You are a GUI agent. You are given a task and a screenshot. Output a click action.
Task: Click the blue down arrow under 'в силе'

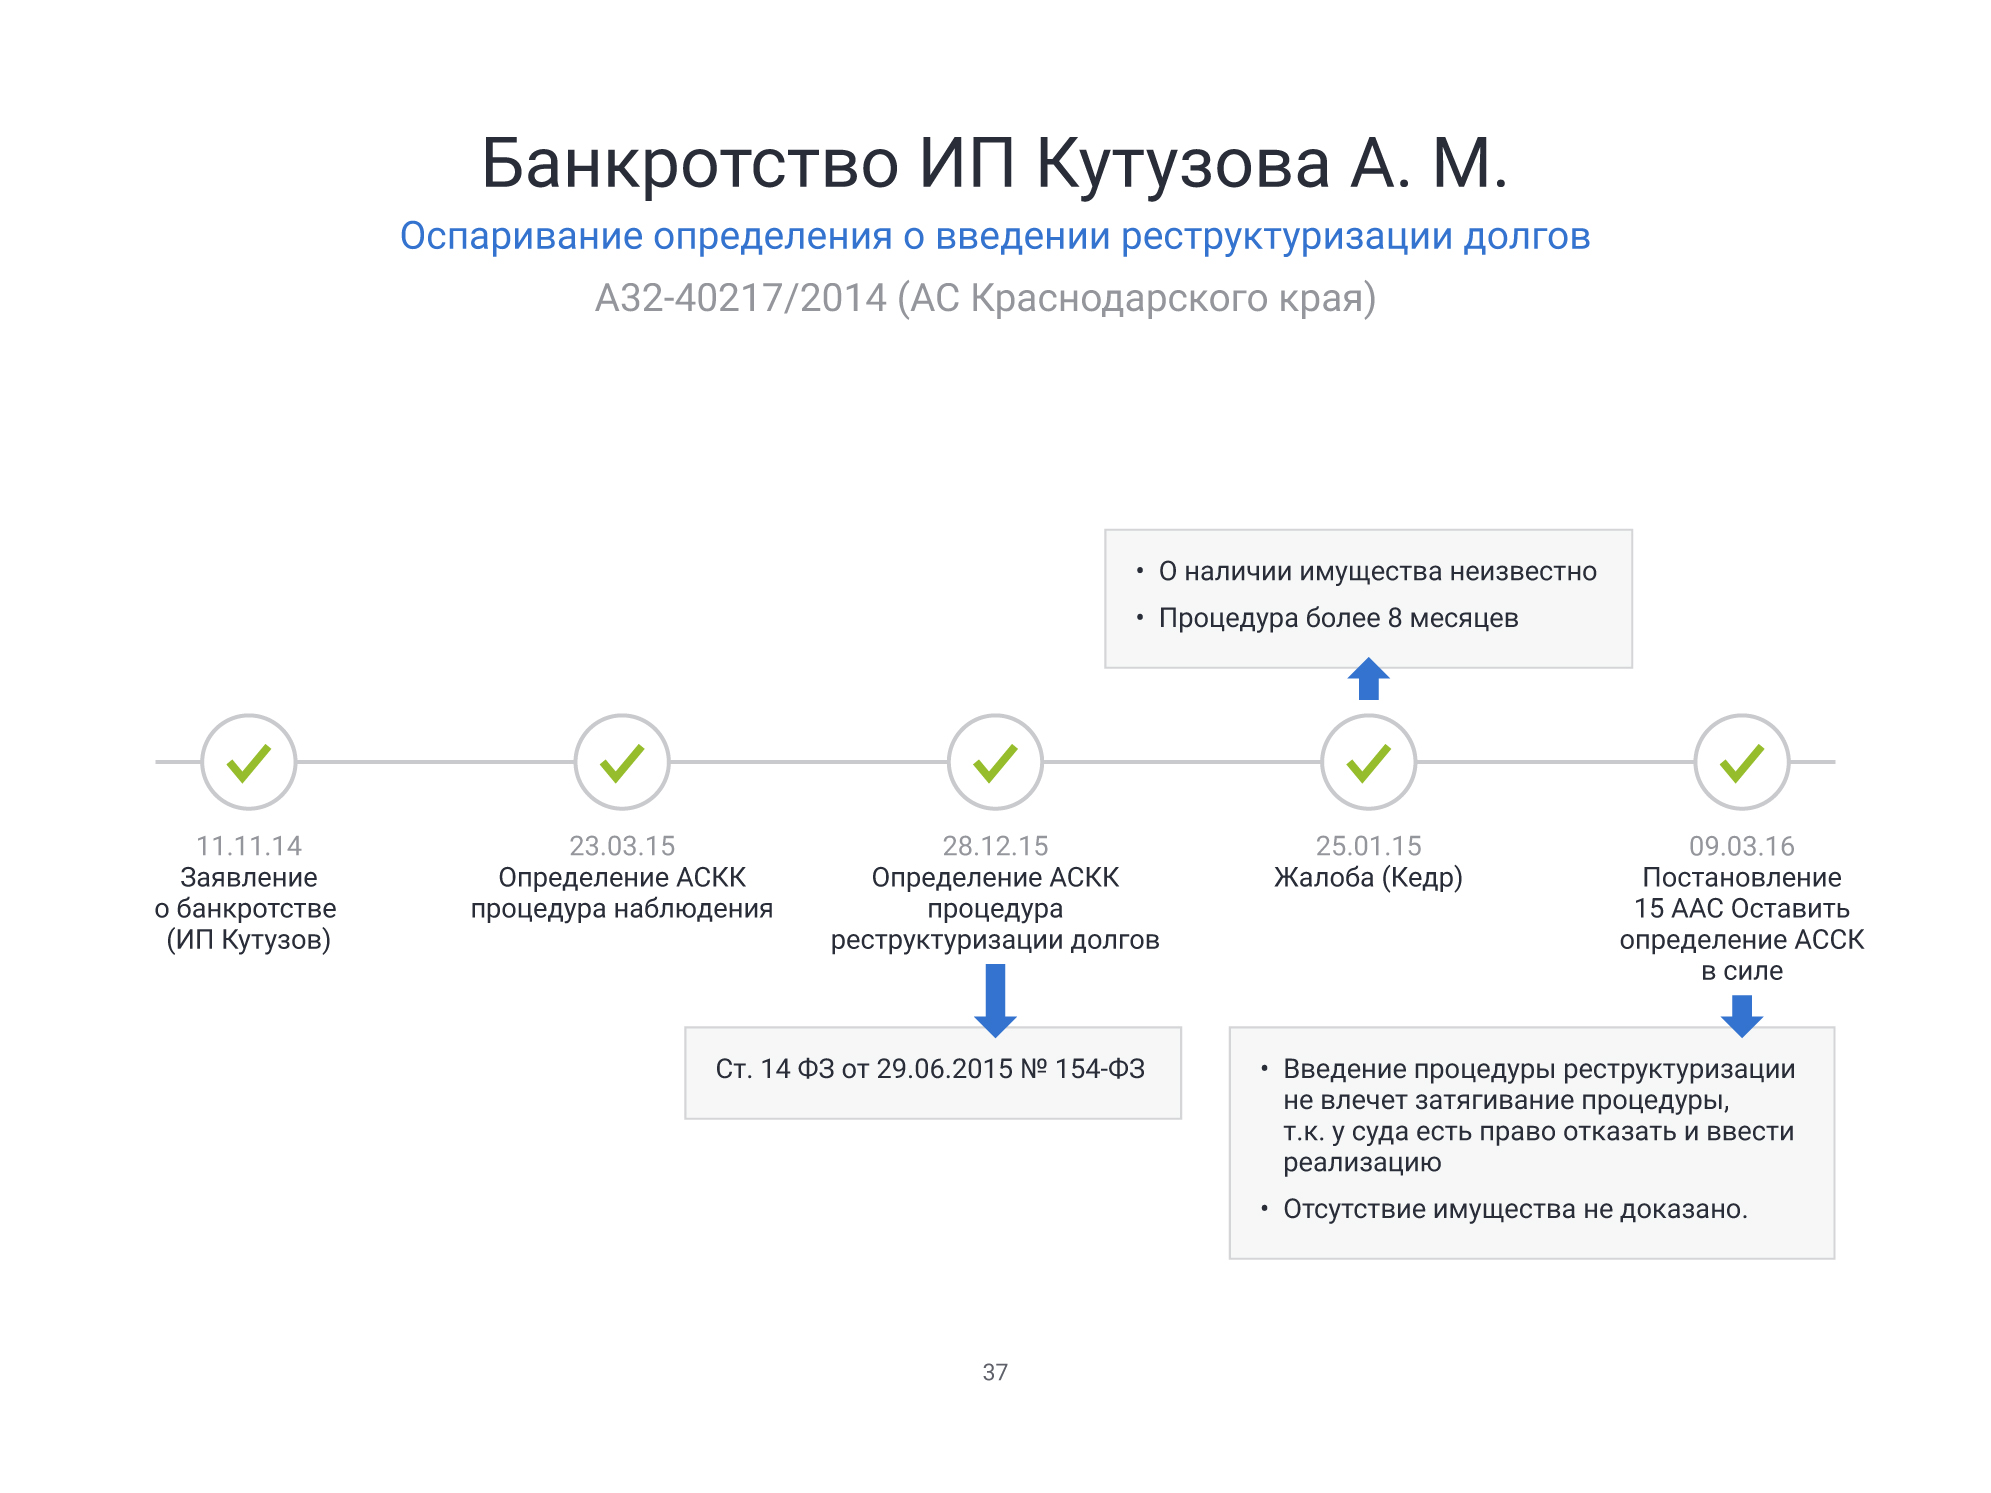point(1741,1015)
